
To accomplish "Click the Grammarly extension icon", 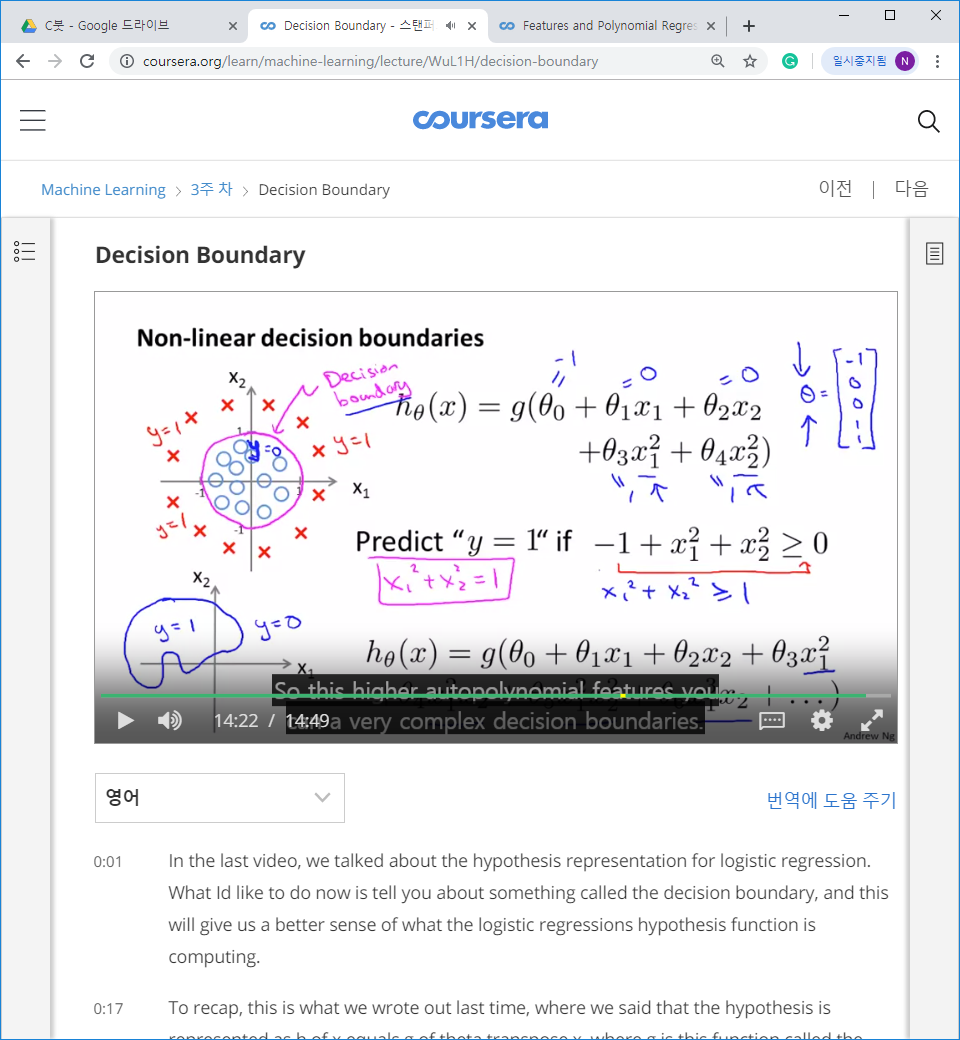I will (x=789, y=61).
